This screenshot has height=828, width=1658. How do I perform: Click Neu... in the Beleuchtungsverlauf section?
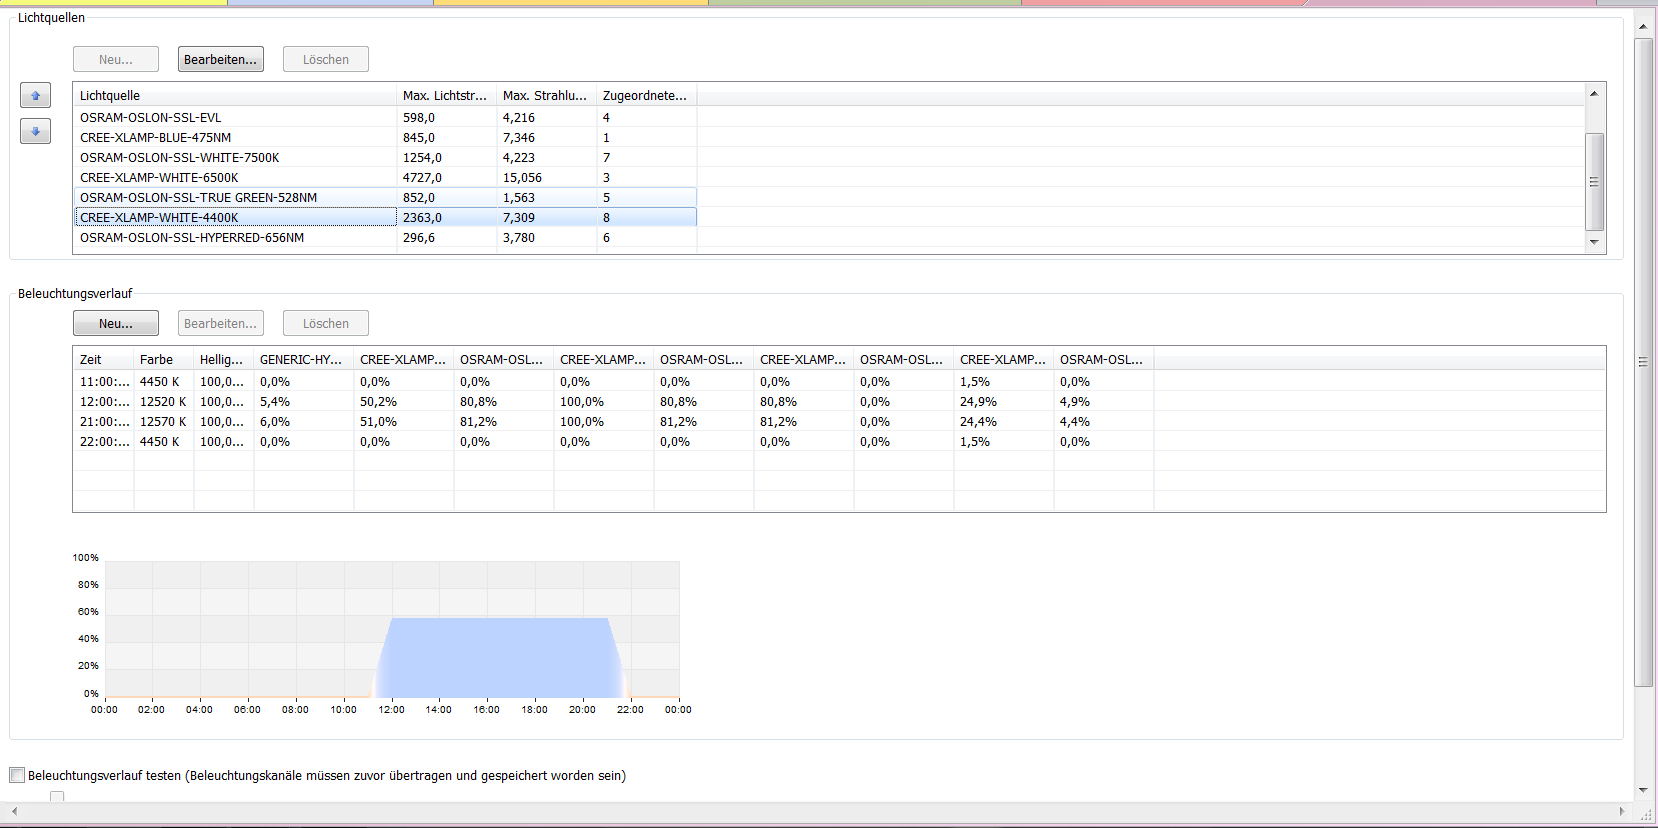coord(116,324)
